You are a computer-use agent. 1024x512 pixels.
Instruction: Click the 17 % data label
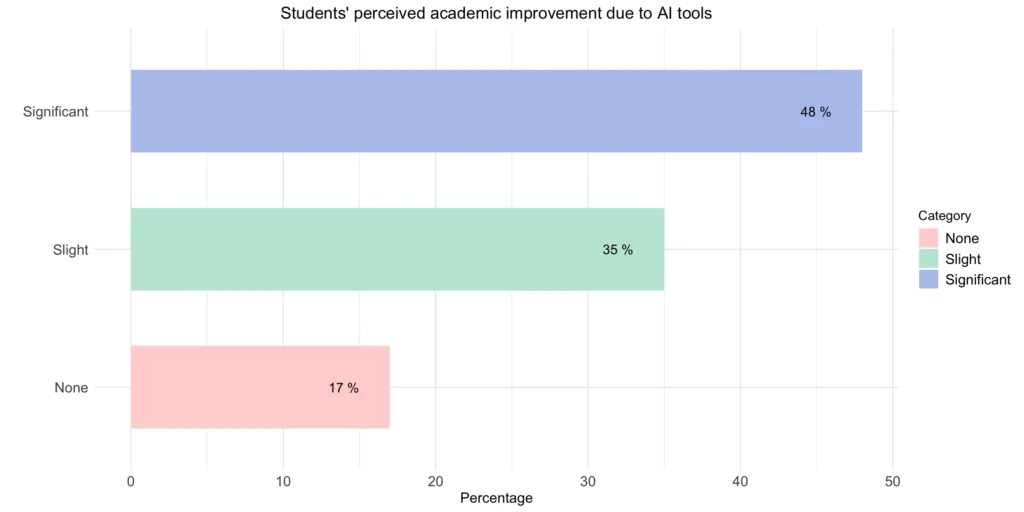tap(344, 388)
